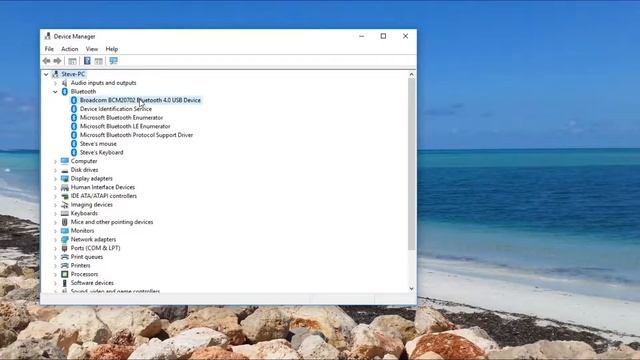640x360 pixels.
Task: Click the icon beside Microsoft Bluetooth LE Enumerator
Action: tap(74, 126)
